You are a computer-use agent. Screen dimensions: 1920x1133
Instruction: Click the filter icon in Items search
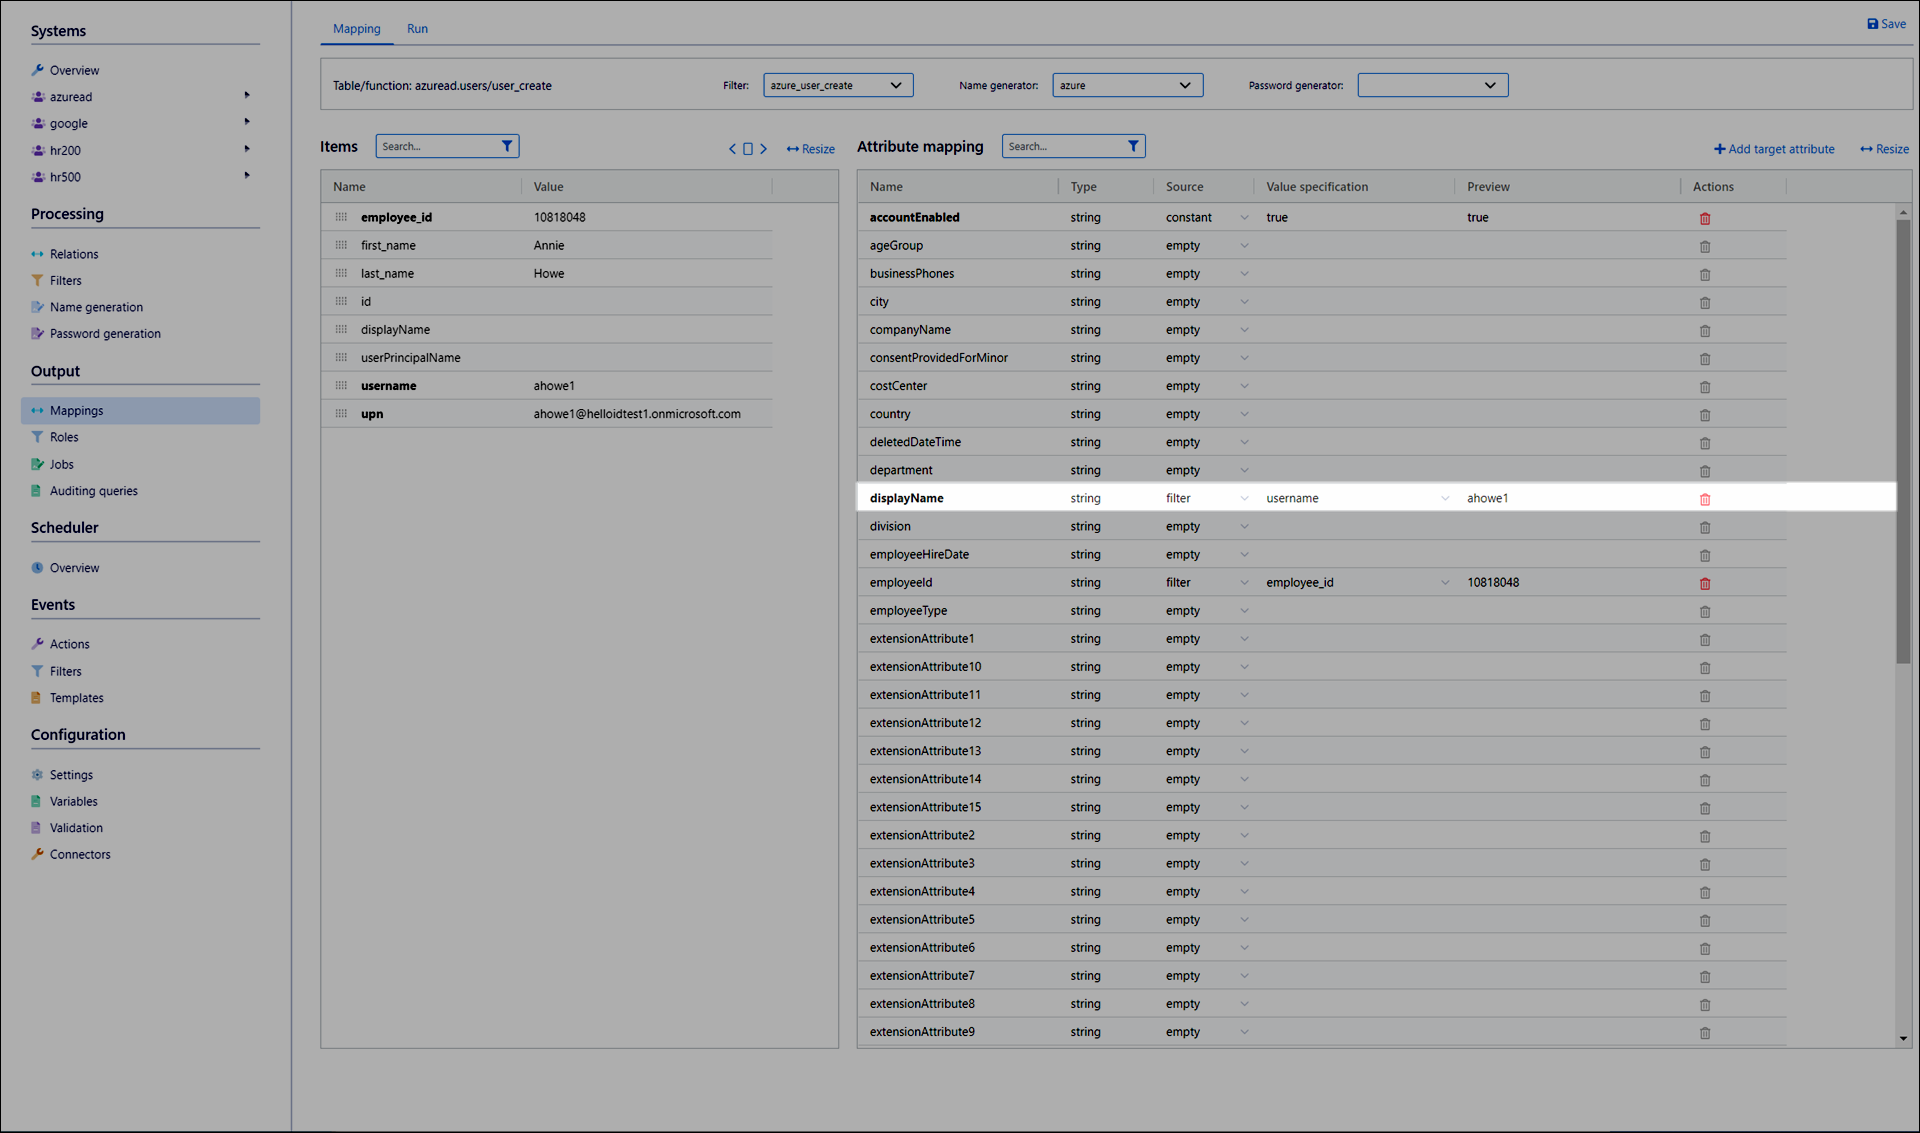point(507,146)
